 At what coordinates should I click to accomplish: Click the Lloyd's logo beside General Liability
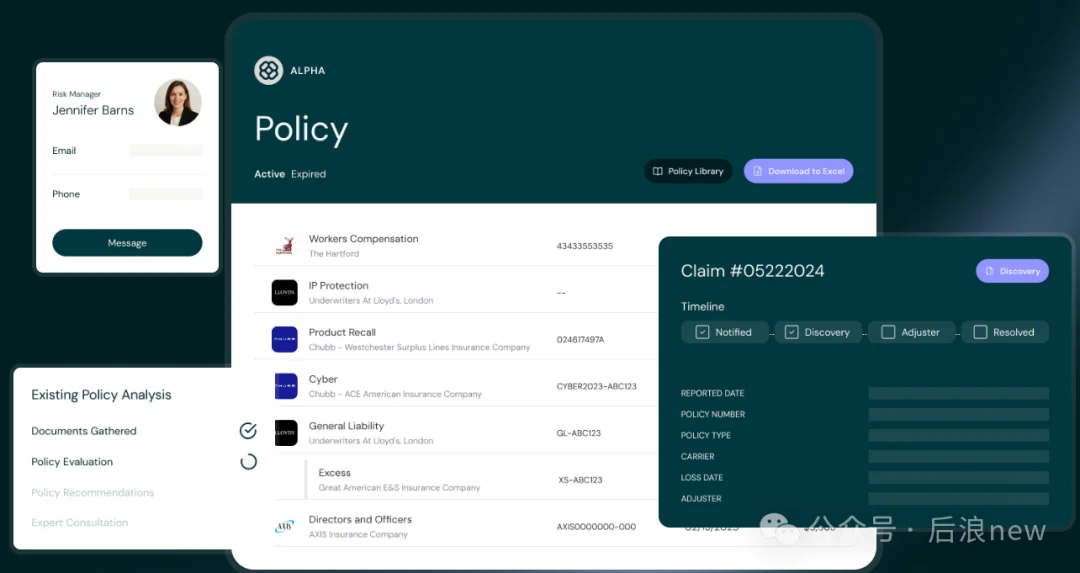pos(286,433)
